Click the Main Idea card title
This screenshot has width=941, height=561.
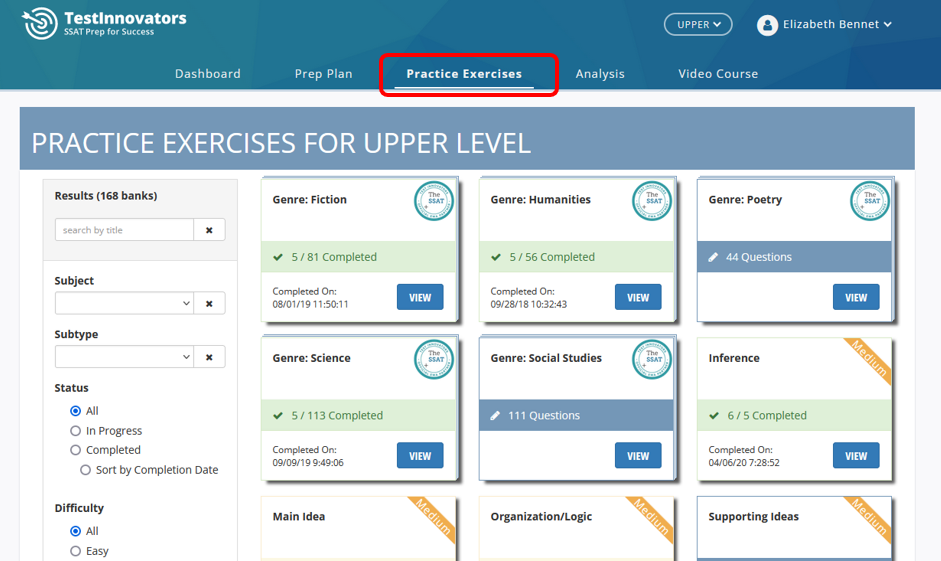click(298, 517)
